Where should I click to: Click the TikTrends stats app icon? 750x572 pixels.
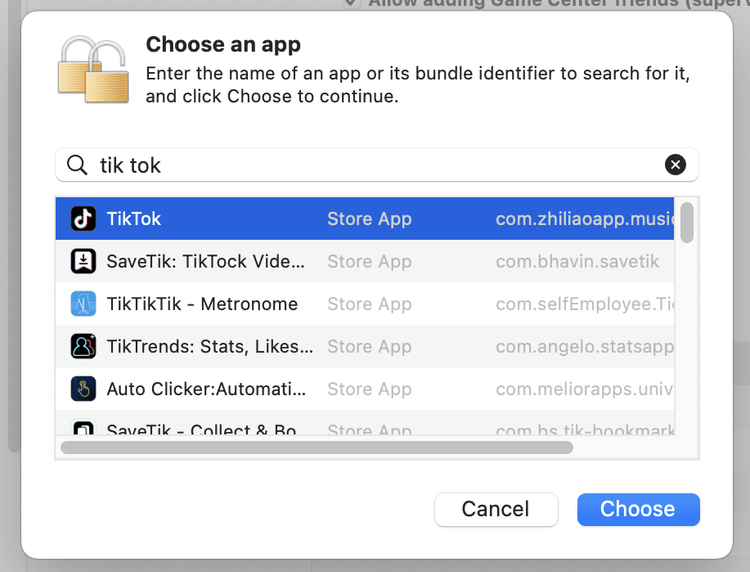click(x=83, y=346)
